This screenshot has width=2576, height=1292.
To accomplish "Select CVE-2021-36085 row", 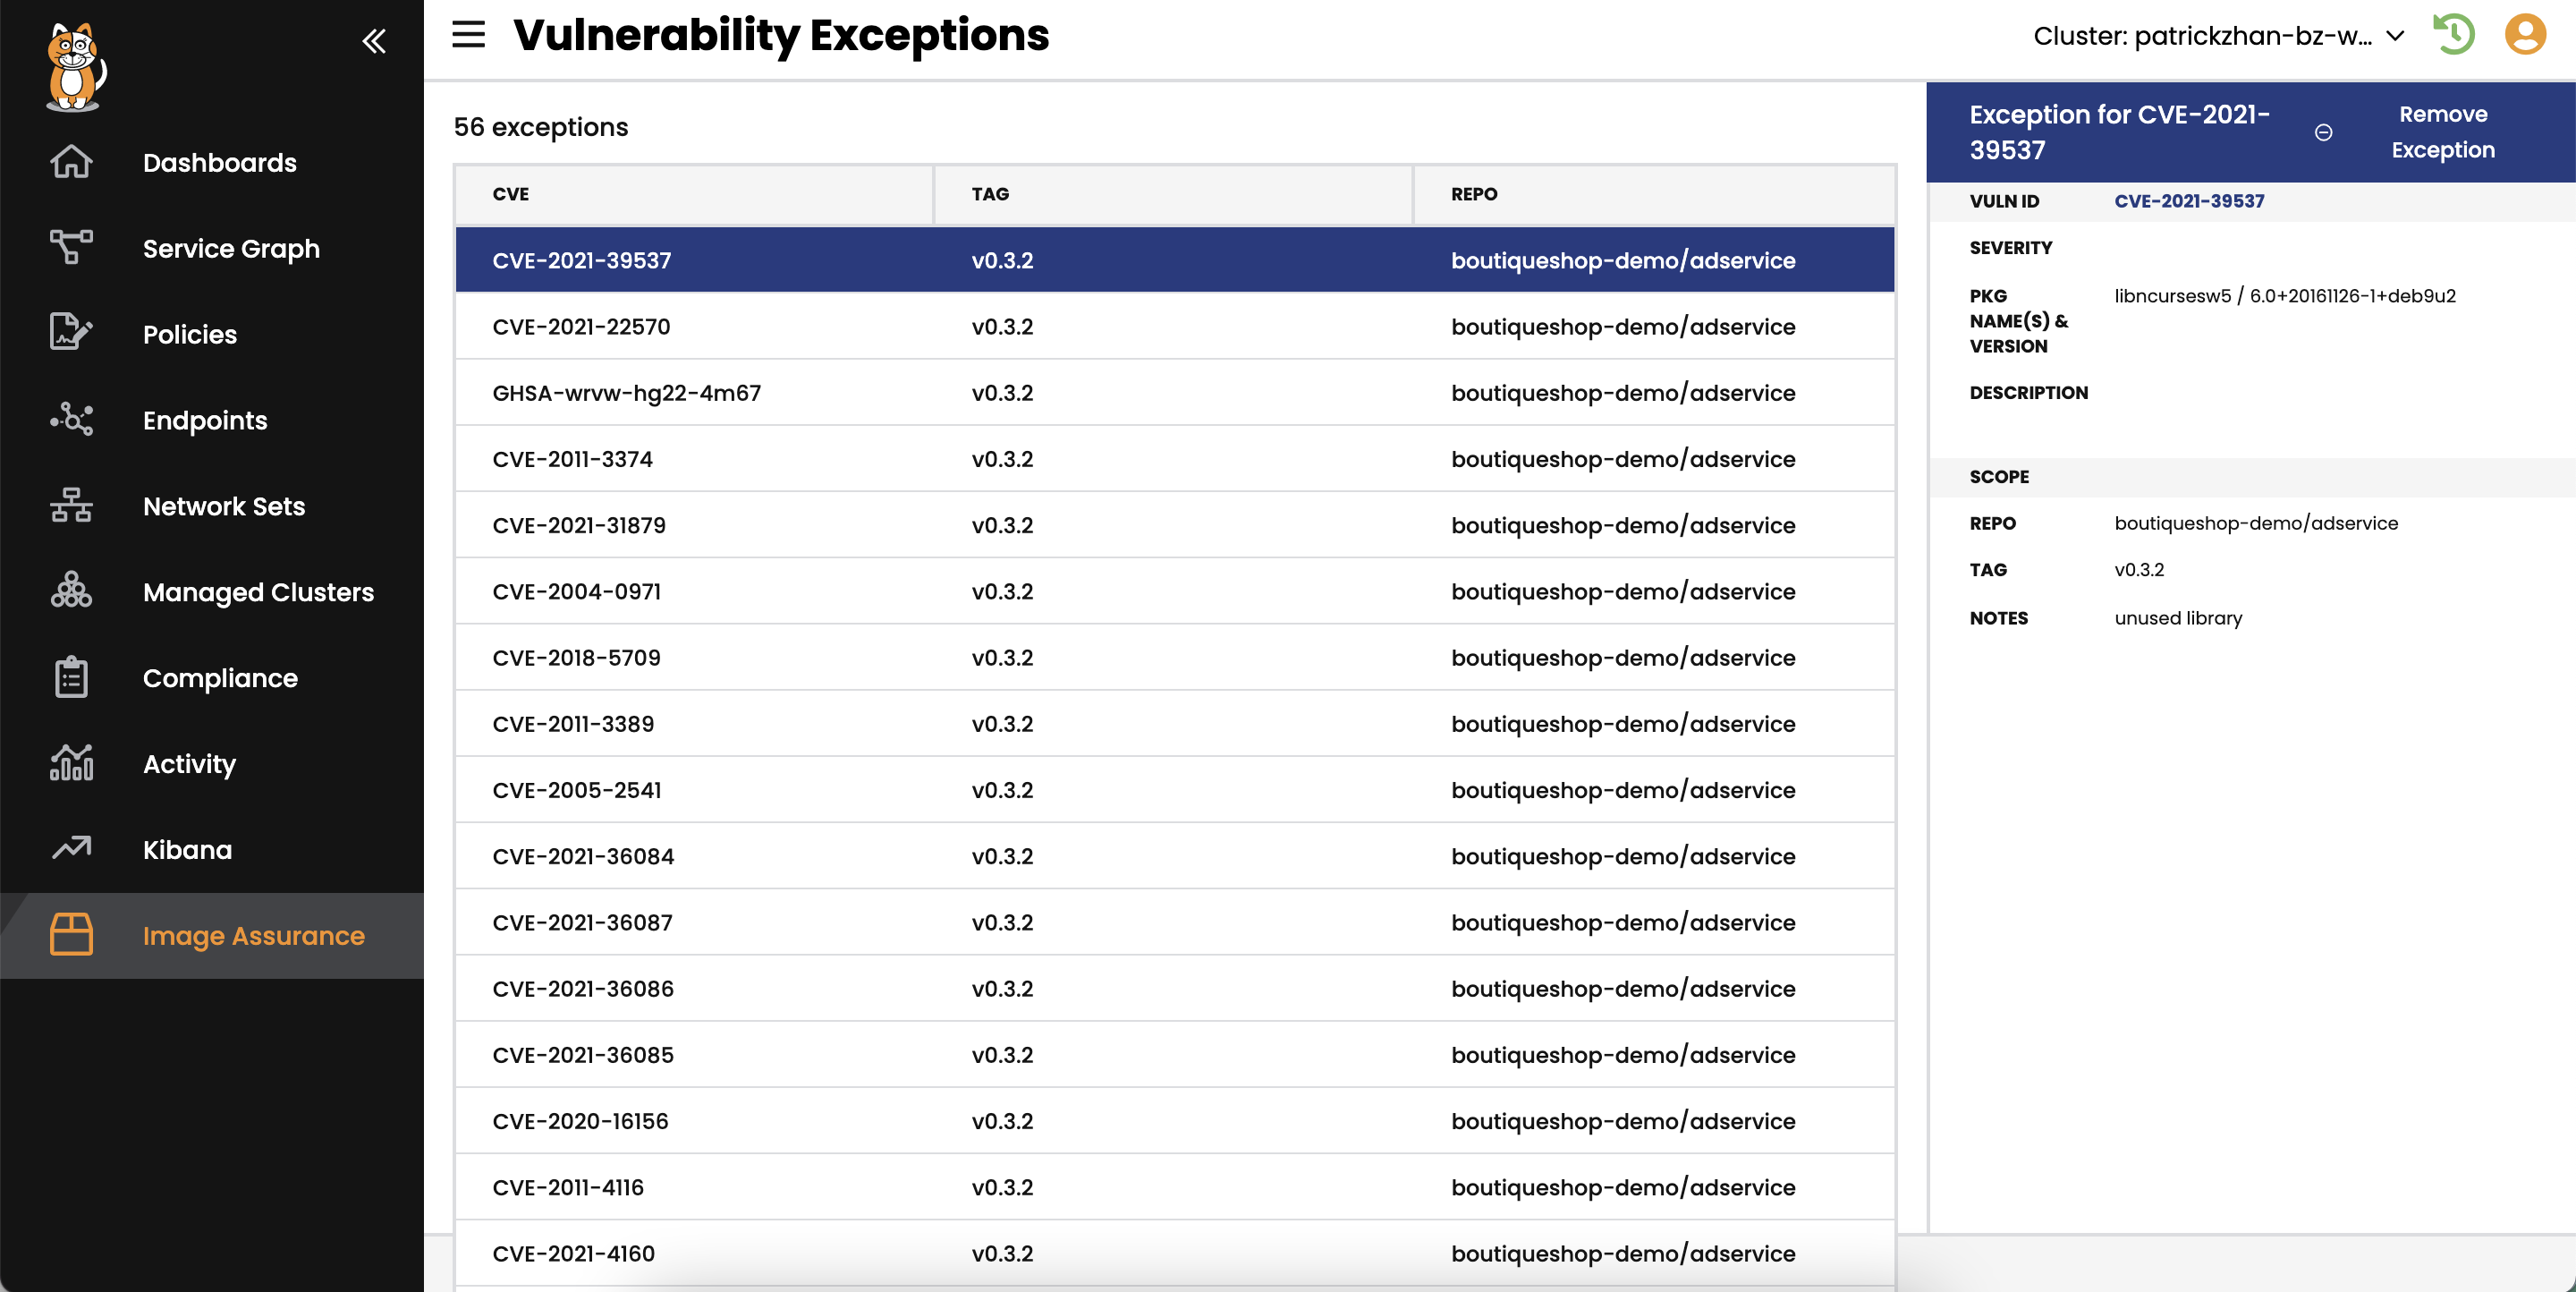I will (x=1174, y=1055).
